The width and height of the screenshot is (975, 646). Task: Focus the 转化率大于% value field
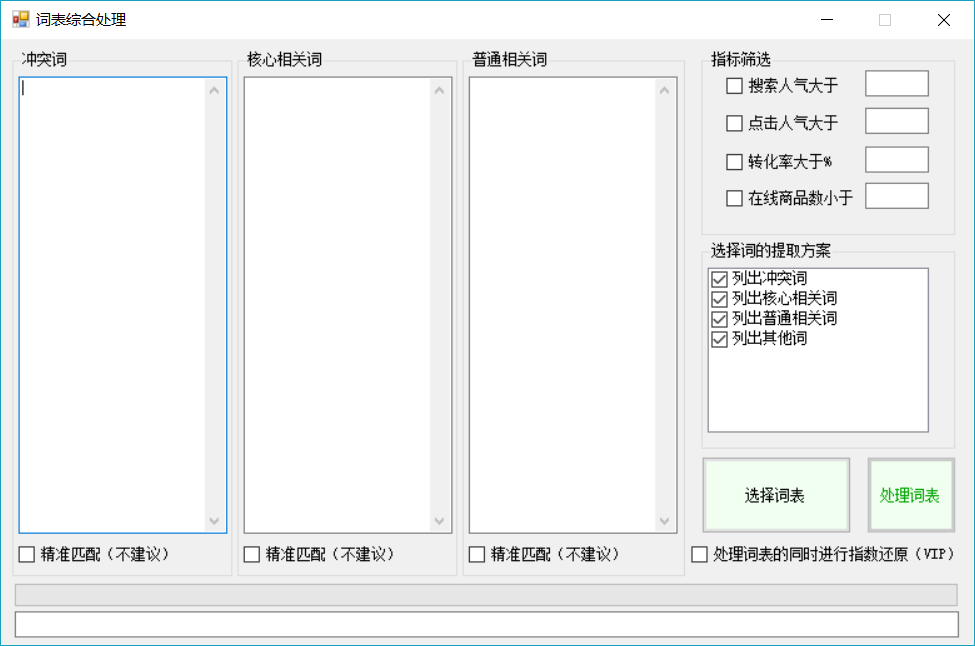(x=897, y=160)
